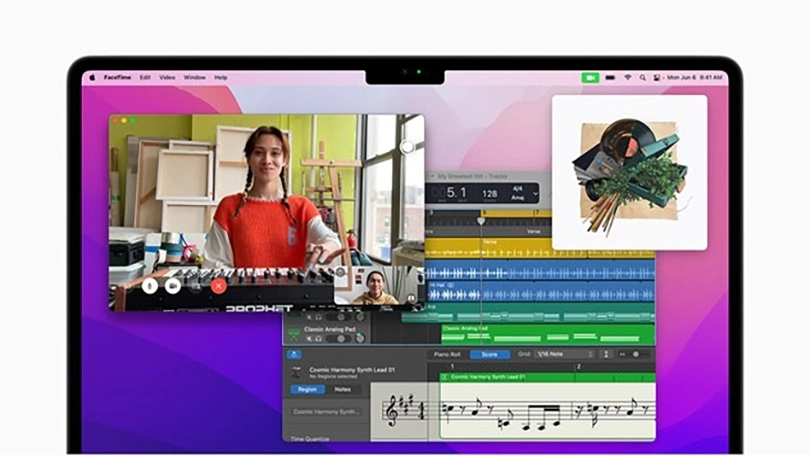Click the vertical zoom button beside Grid
Screen dimensions: 810x456
606,354
